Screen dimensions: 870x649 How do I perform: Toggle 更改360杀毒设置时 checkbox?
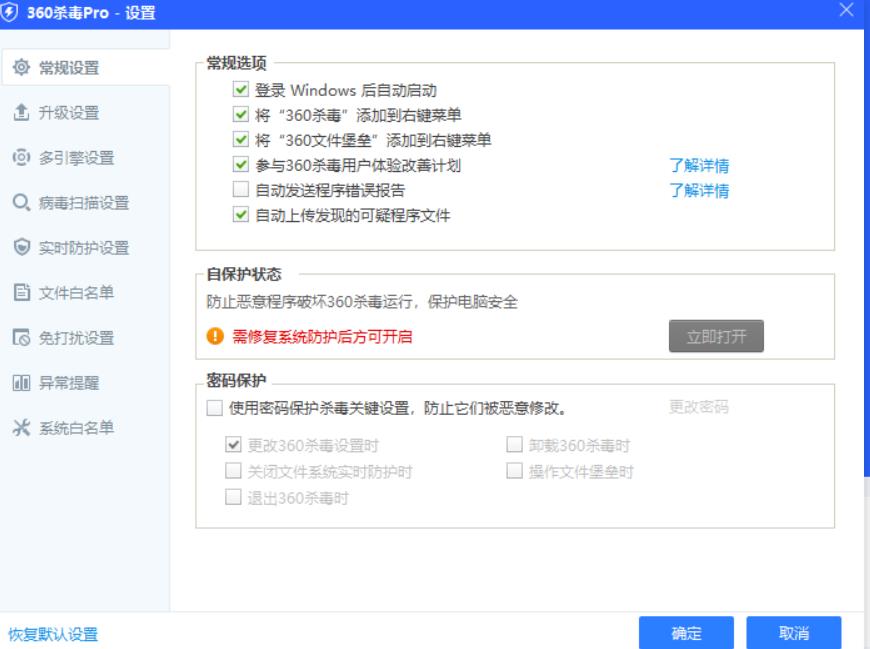click(233, 445)
